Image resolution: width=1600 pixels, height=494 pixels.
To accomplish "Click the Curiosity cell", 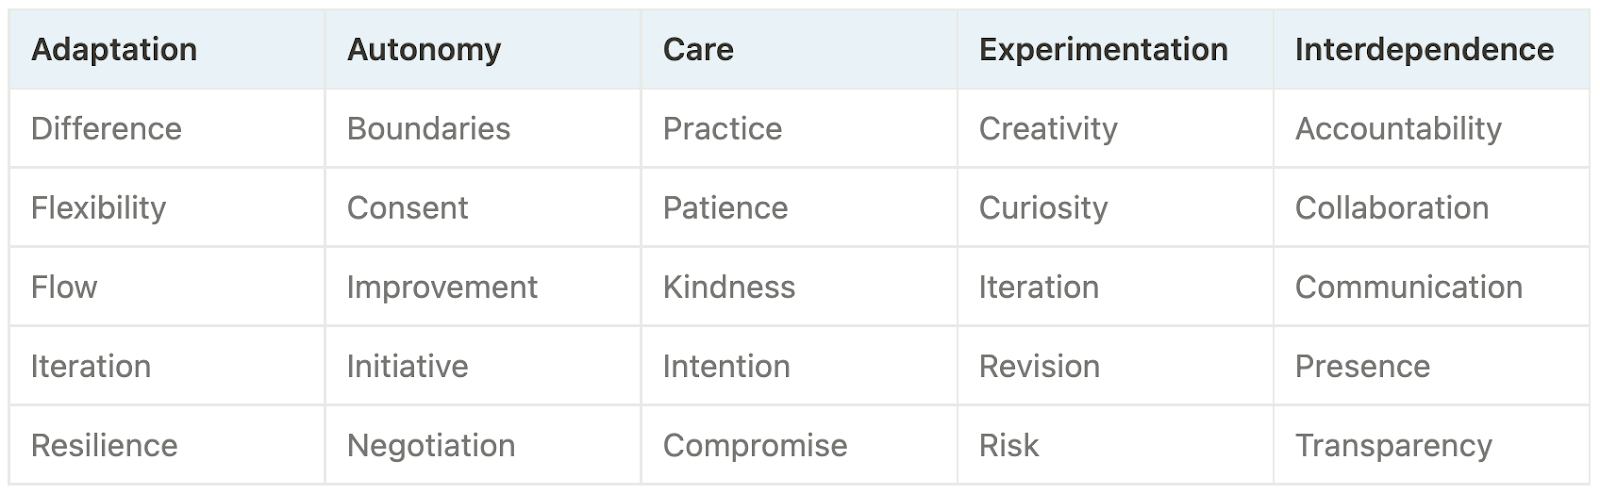I will [x=1115, y=207].
